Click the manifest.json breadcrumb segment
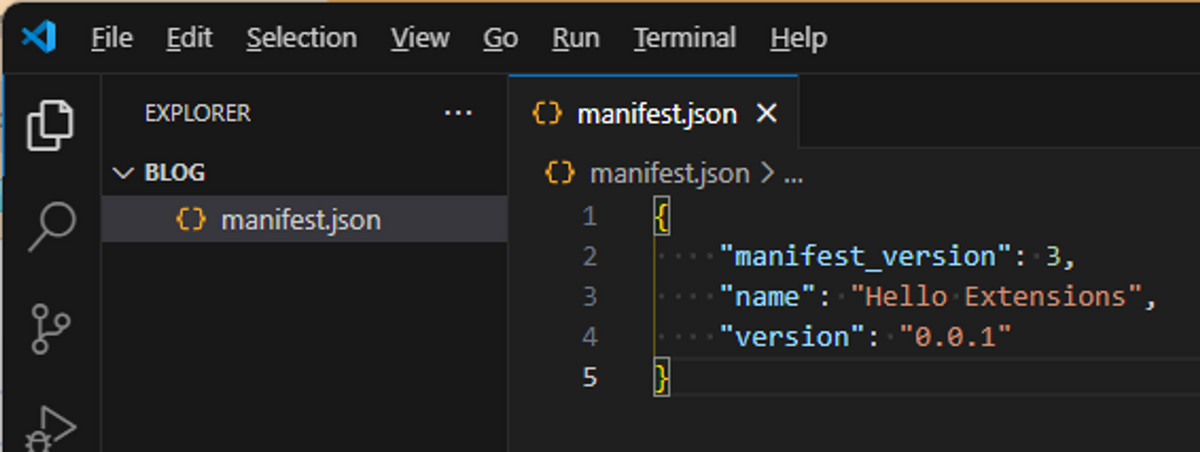 pyautogui.click(x=669, y=173)
